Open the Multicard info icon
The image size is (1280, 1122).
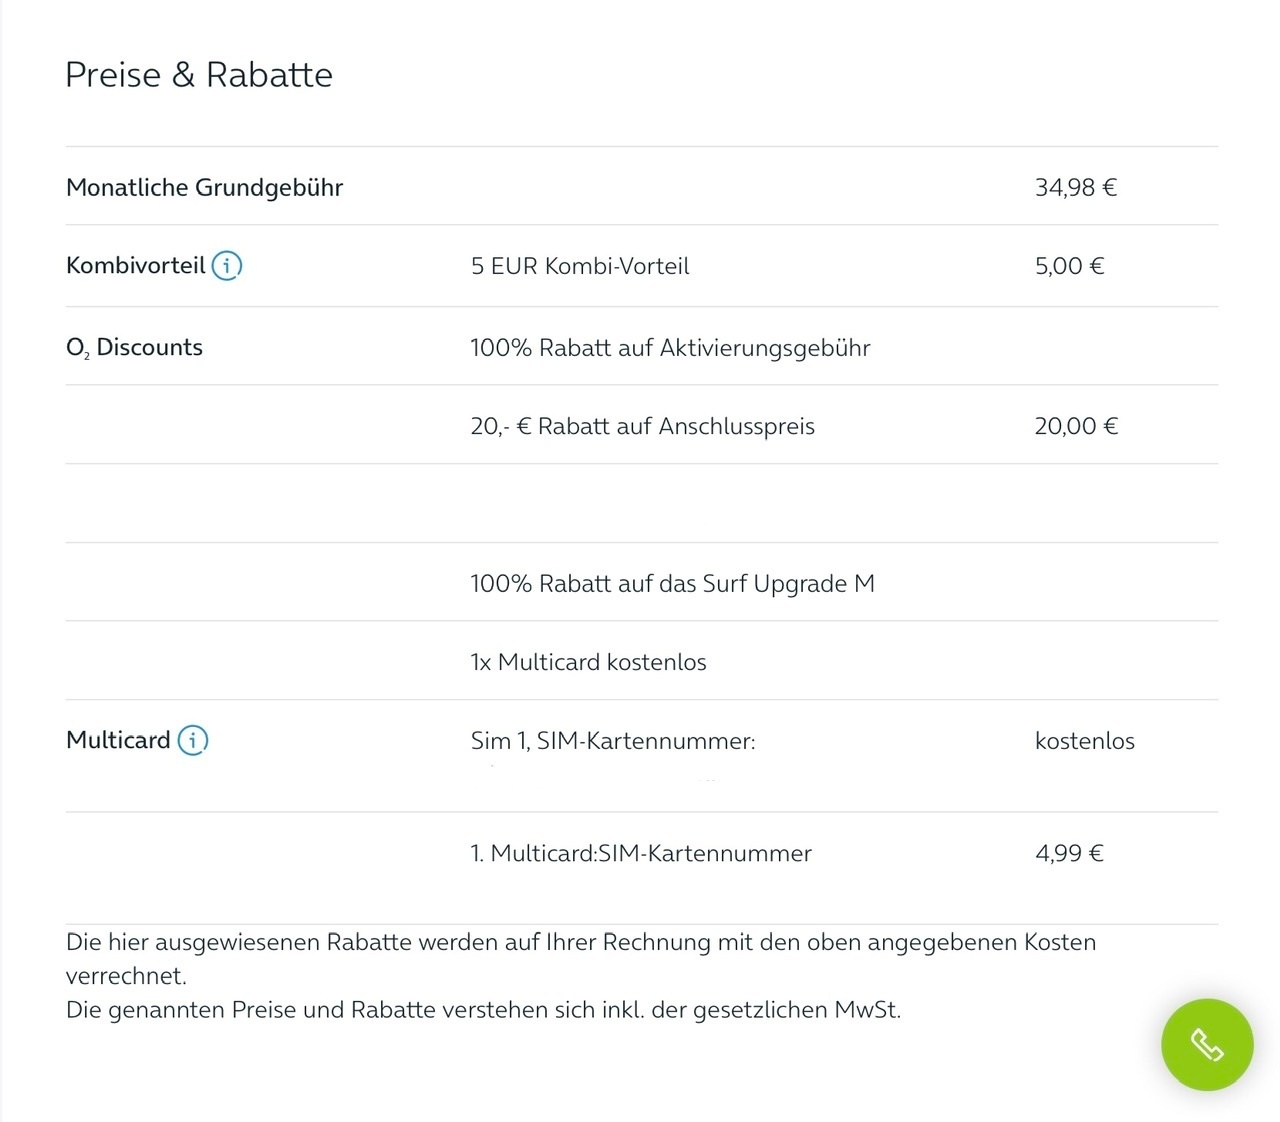point(193,740)
